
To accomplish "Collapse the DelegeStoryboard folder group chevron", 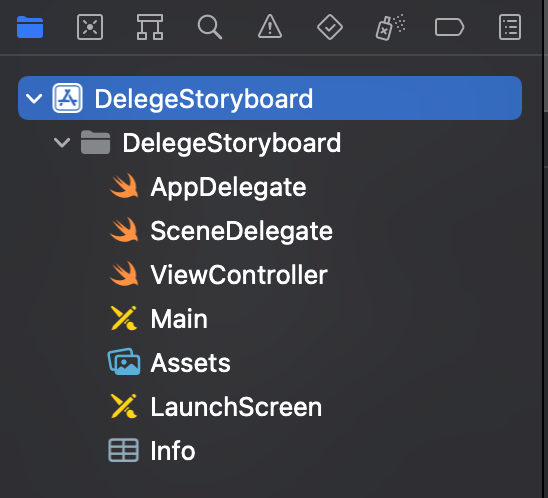I will pyautogui.click(x=62, y=143).
